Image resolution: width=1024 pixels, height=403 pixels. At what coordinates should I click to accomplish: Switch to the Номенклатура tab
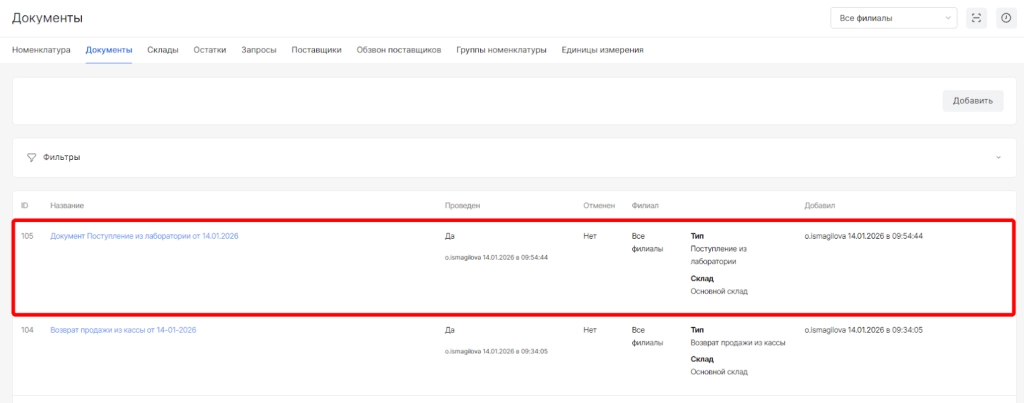click(41, 50)
